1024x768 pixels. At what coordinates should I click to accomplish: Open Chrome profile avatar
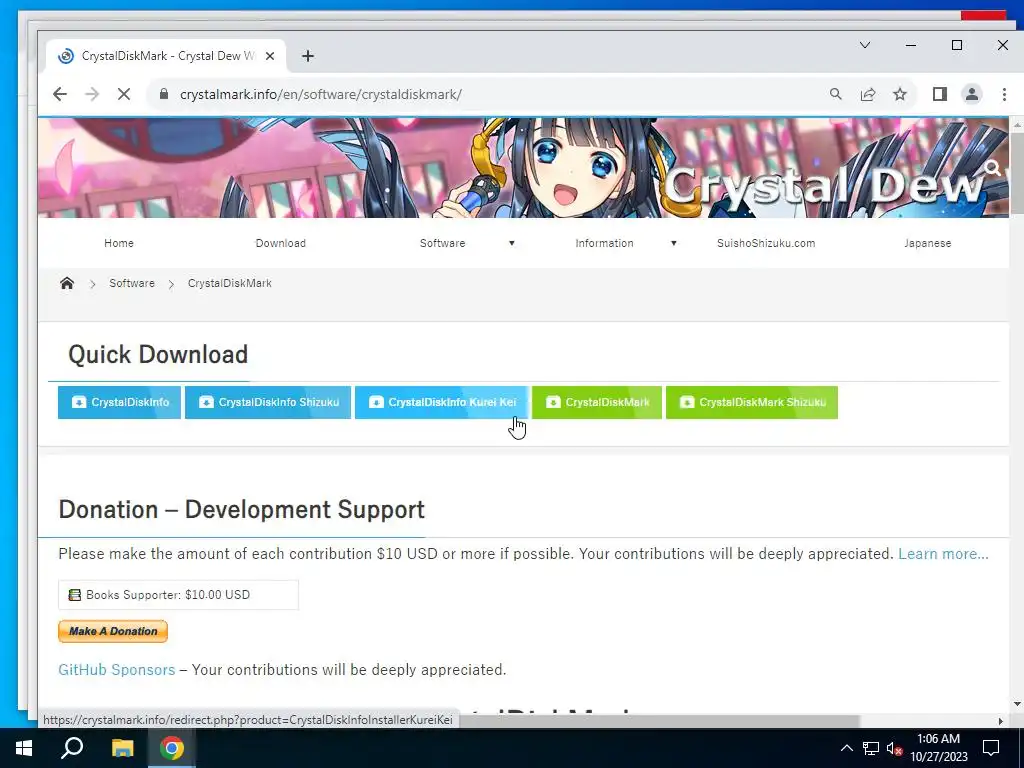coord(972,94)
